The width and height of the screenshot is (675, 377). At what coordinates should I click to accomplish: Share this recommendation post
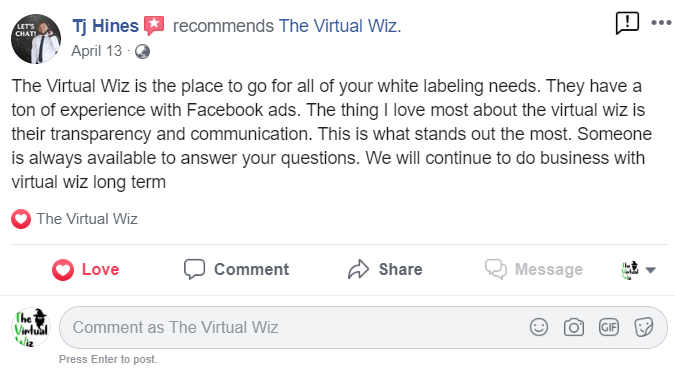coord(385,269)
